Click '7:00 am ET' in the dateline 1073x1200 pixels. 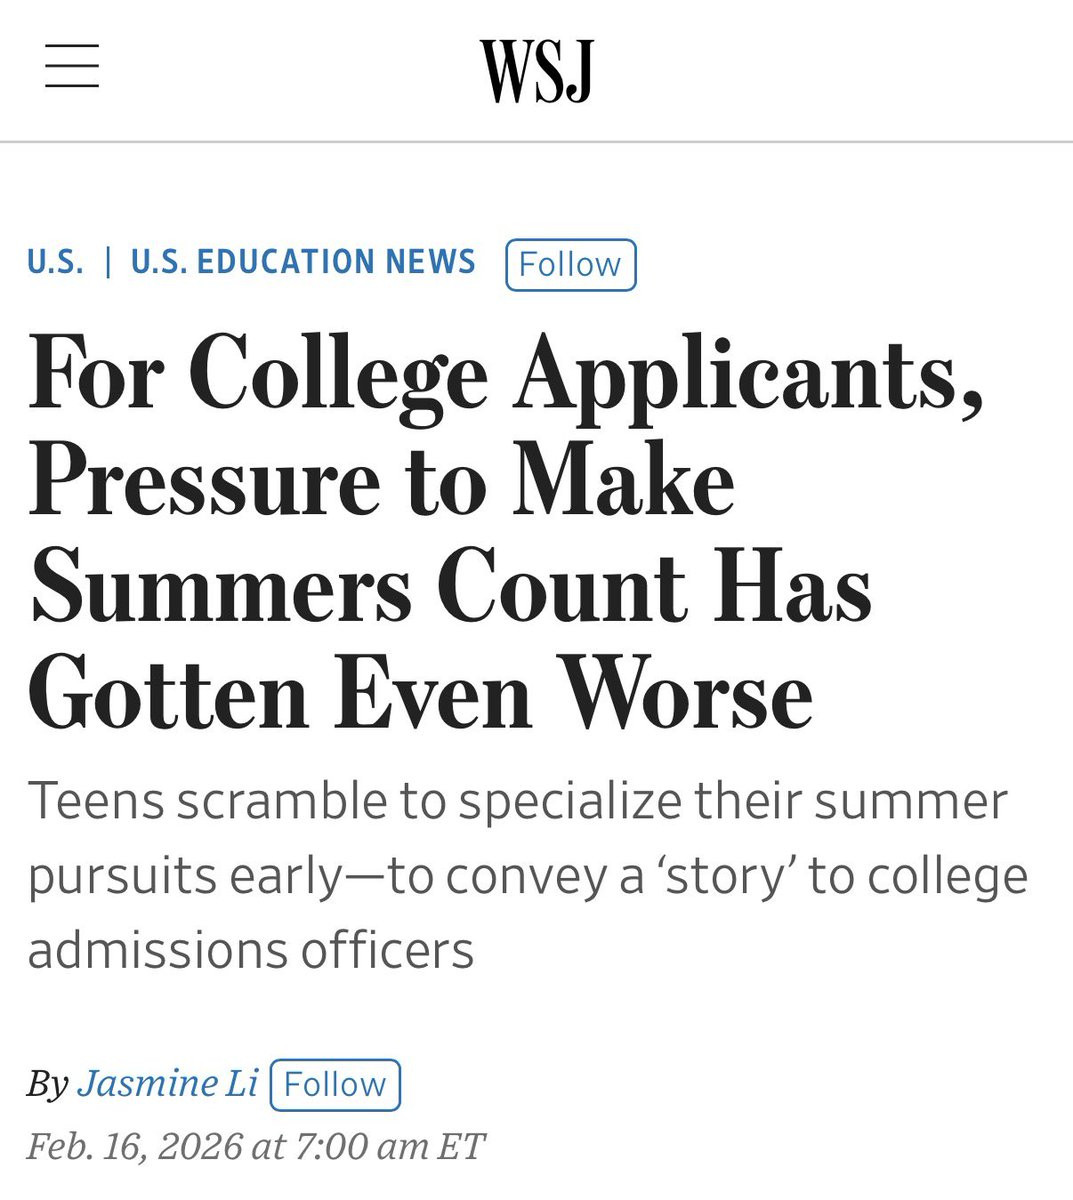click(x=391, y=1146)
